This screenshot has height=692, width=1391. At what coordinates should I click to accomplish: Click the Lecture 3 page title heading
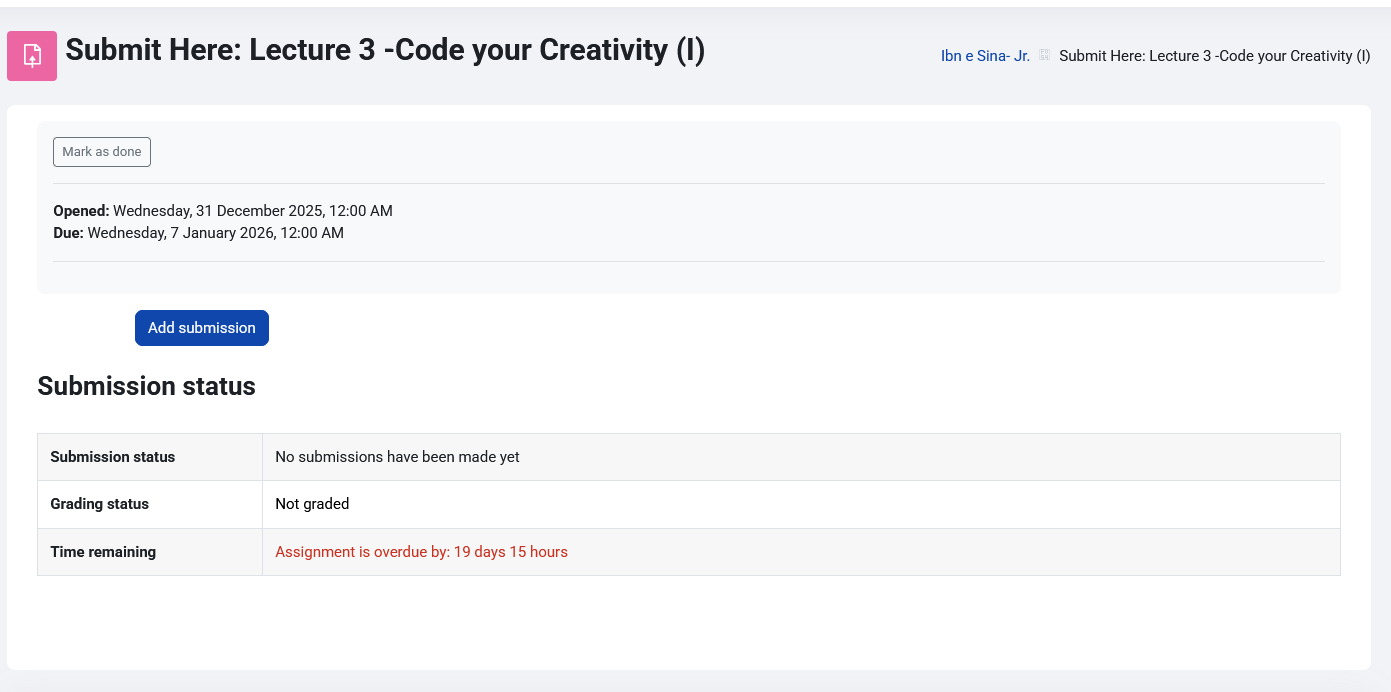(x=385, y=50)
